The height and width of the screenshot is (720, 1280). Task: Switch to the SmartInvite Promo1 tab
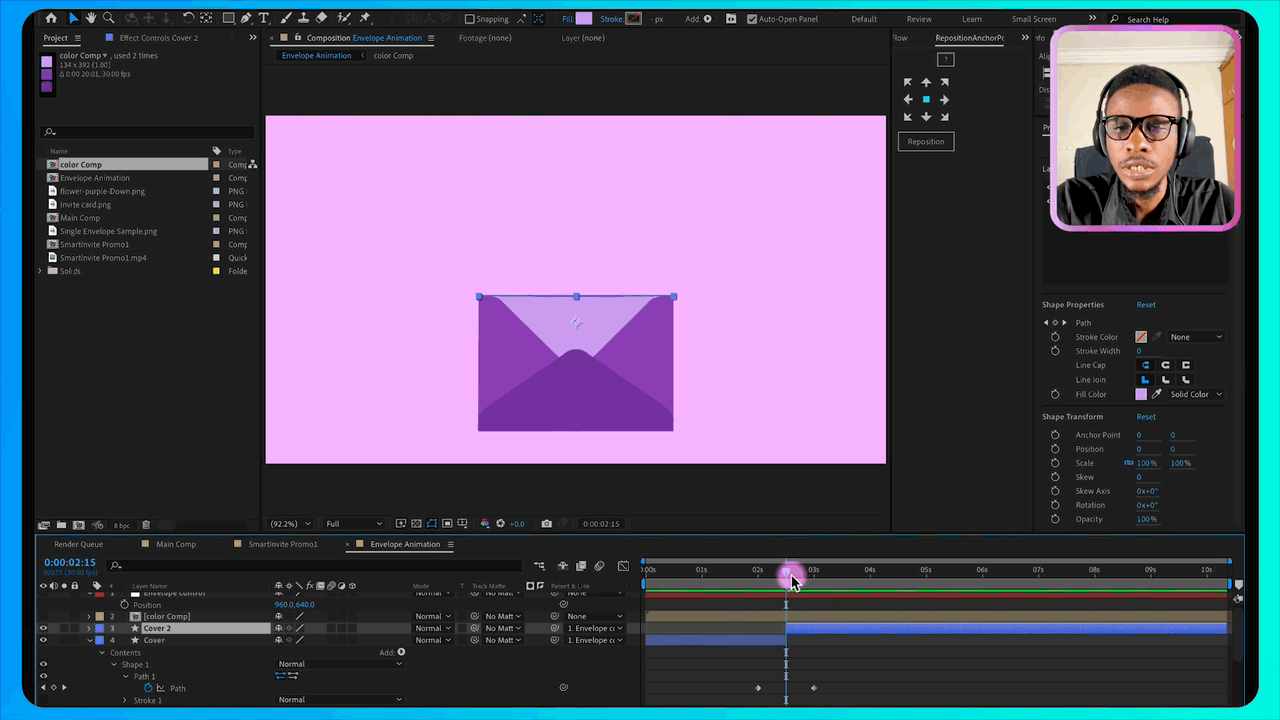click(283, 544)
